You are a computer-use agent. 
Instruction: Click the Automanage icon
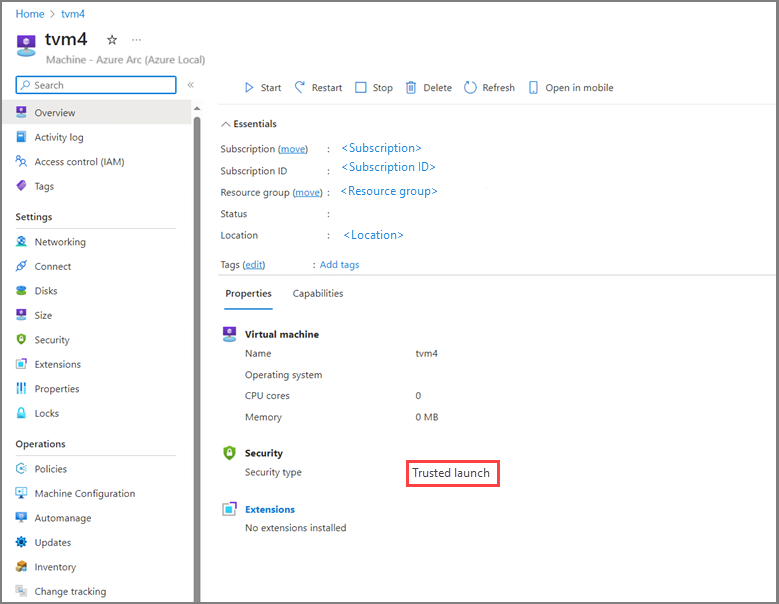pyautogui.click(x=21, y=517)
